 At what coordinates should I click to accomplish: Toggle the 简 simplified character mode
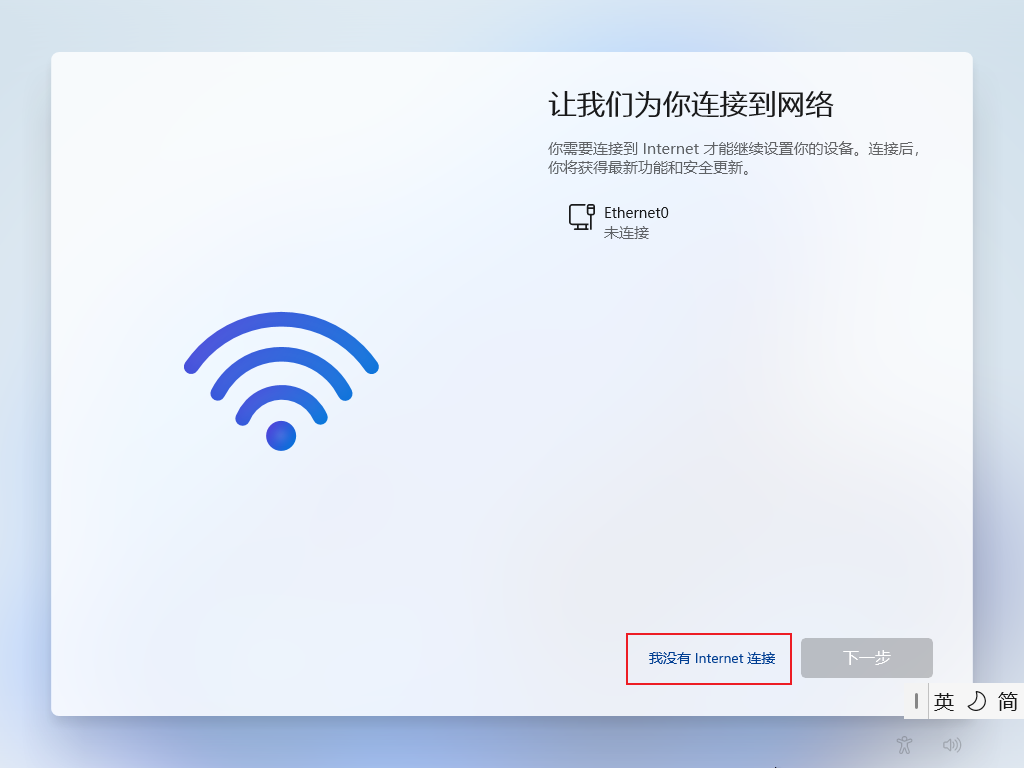pos(1008,701)
